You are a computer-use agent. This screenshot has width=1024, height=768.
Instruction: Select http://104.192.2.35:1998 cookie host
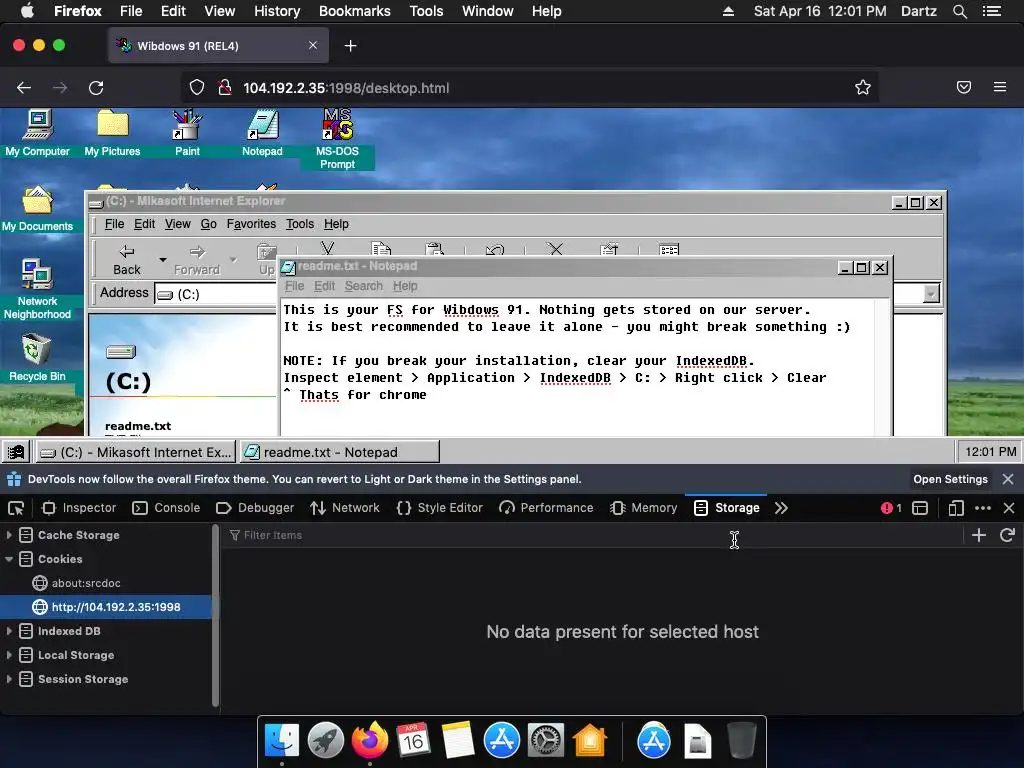click(x=106, y=607)
